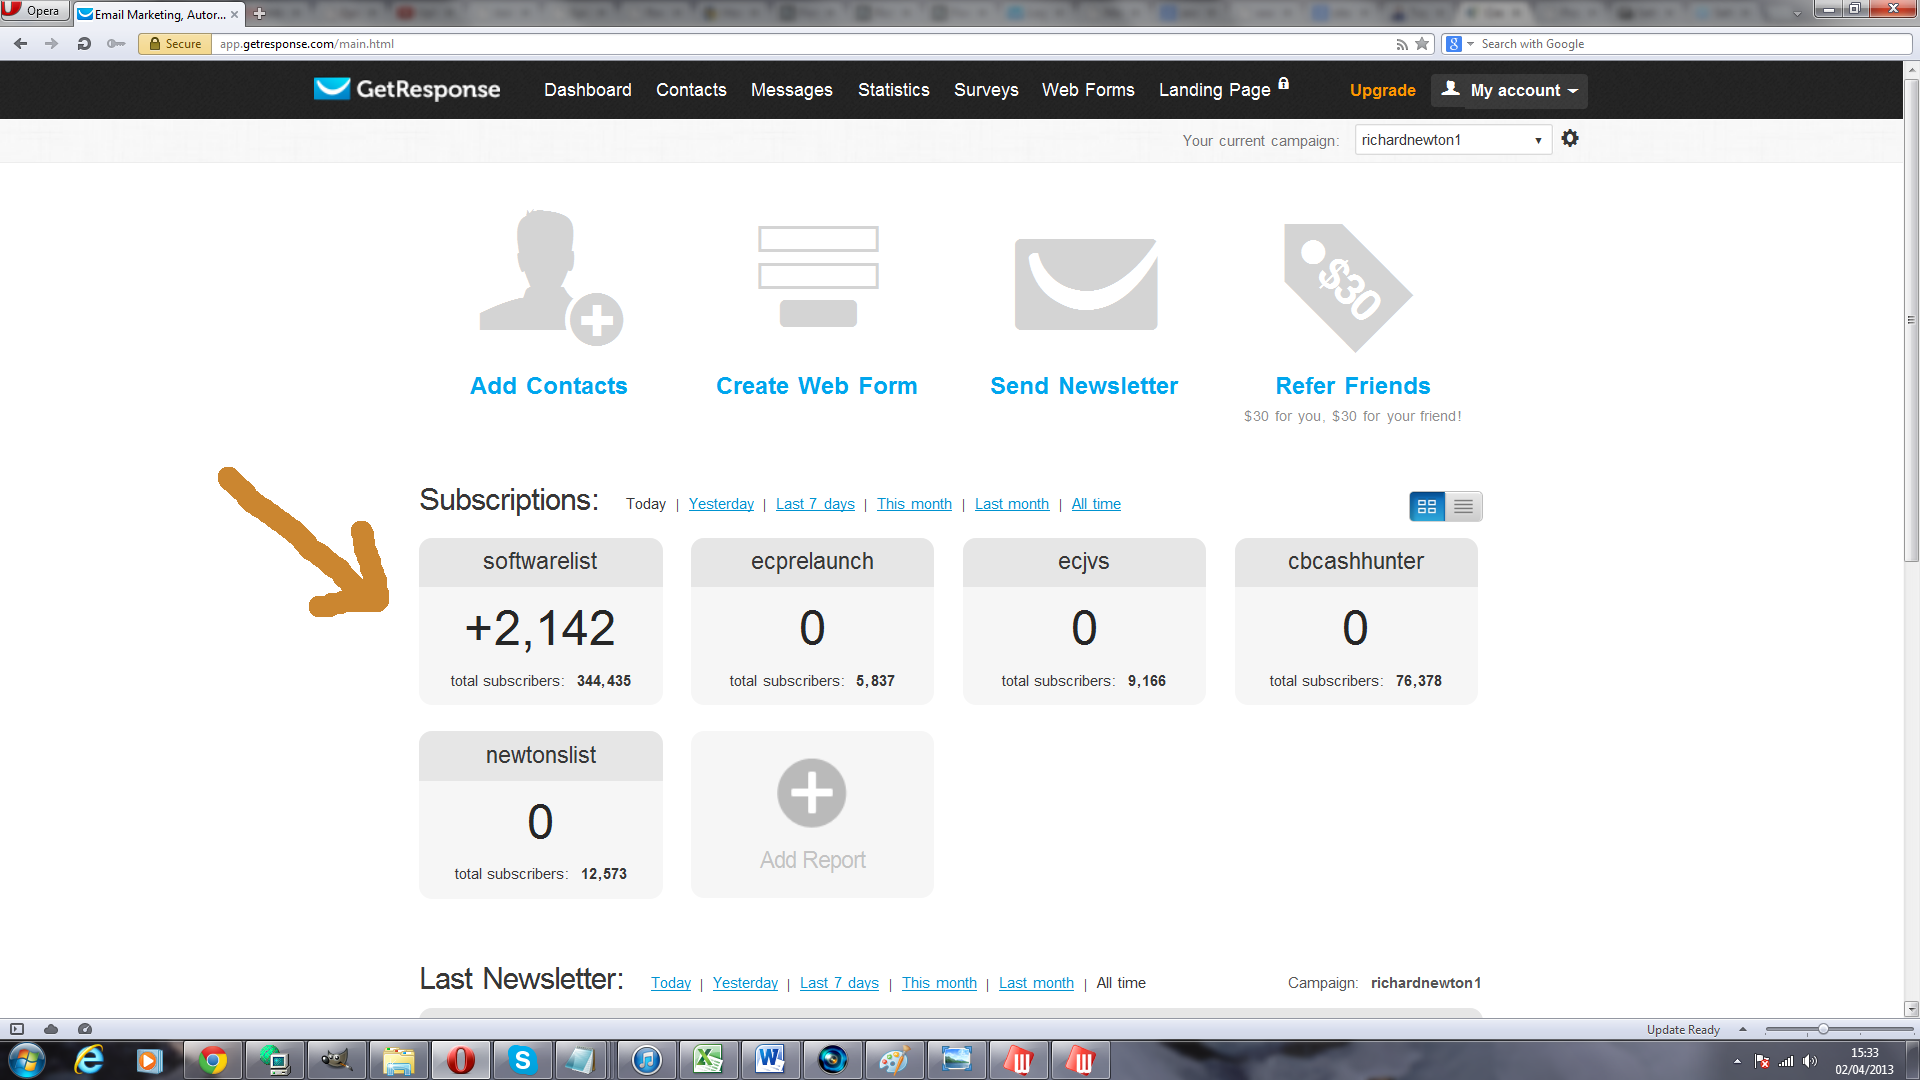Viewport: 1920px width, 1080px height.
Task: Click the Refer Friends link
Action: pos(1353,386)
